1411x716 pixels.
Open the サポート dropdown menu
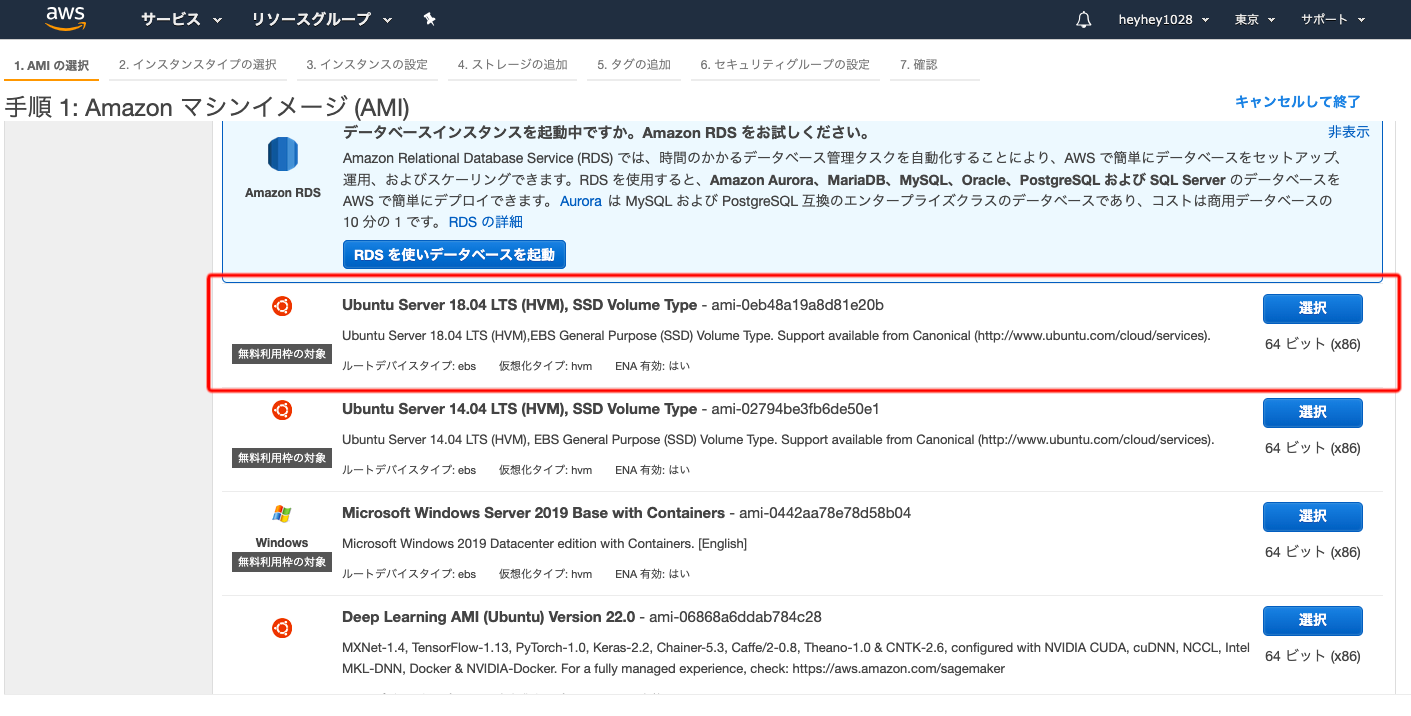[1334, 19]
